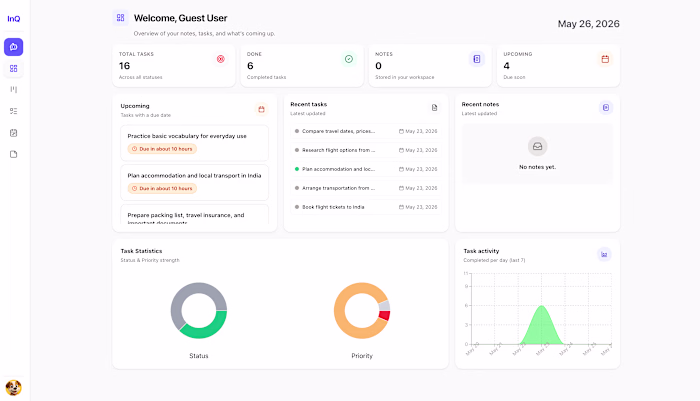Click the chart icon in Task activity header
The width and height of the screenshot is (700, 401).
pyautogui.click(x=604, y=255)
